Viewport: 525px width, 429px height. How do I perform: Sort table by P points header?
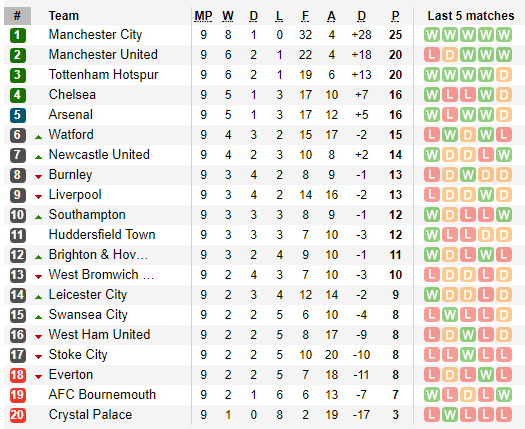tap(395, 16)
